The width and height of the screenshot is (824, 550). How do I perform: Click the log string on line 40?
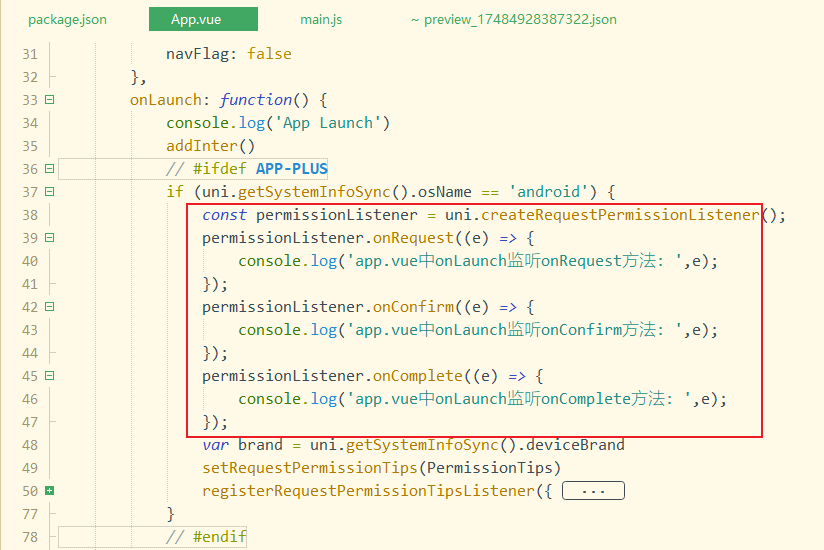coord(514,261)
